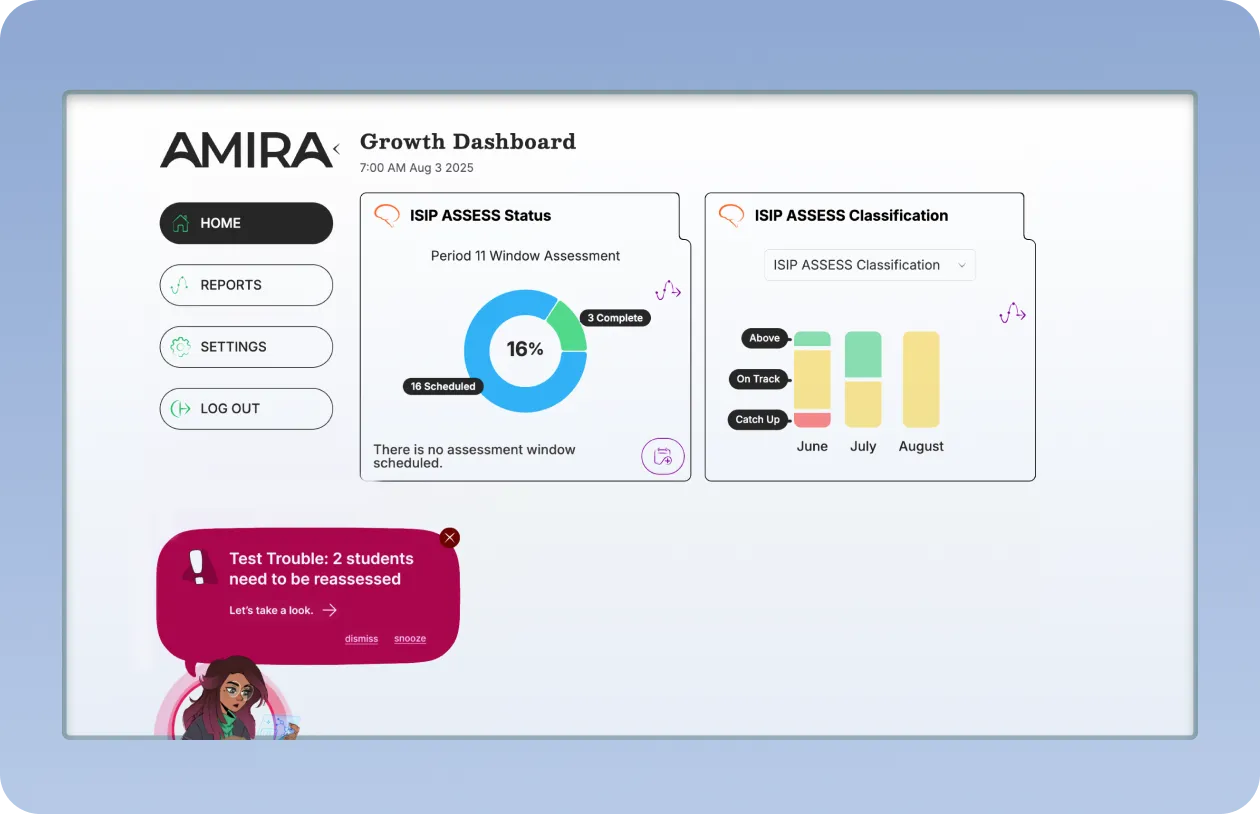Click the red Catch Up segment of the June bar

coord(813,420)
